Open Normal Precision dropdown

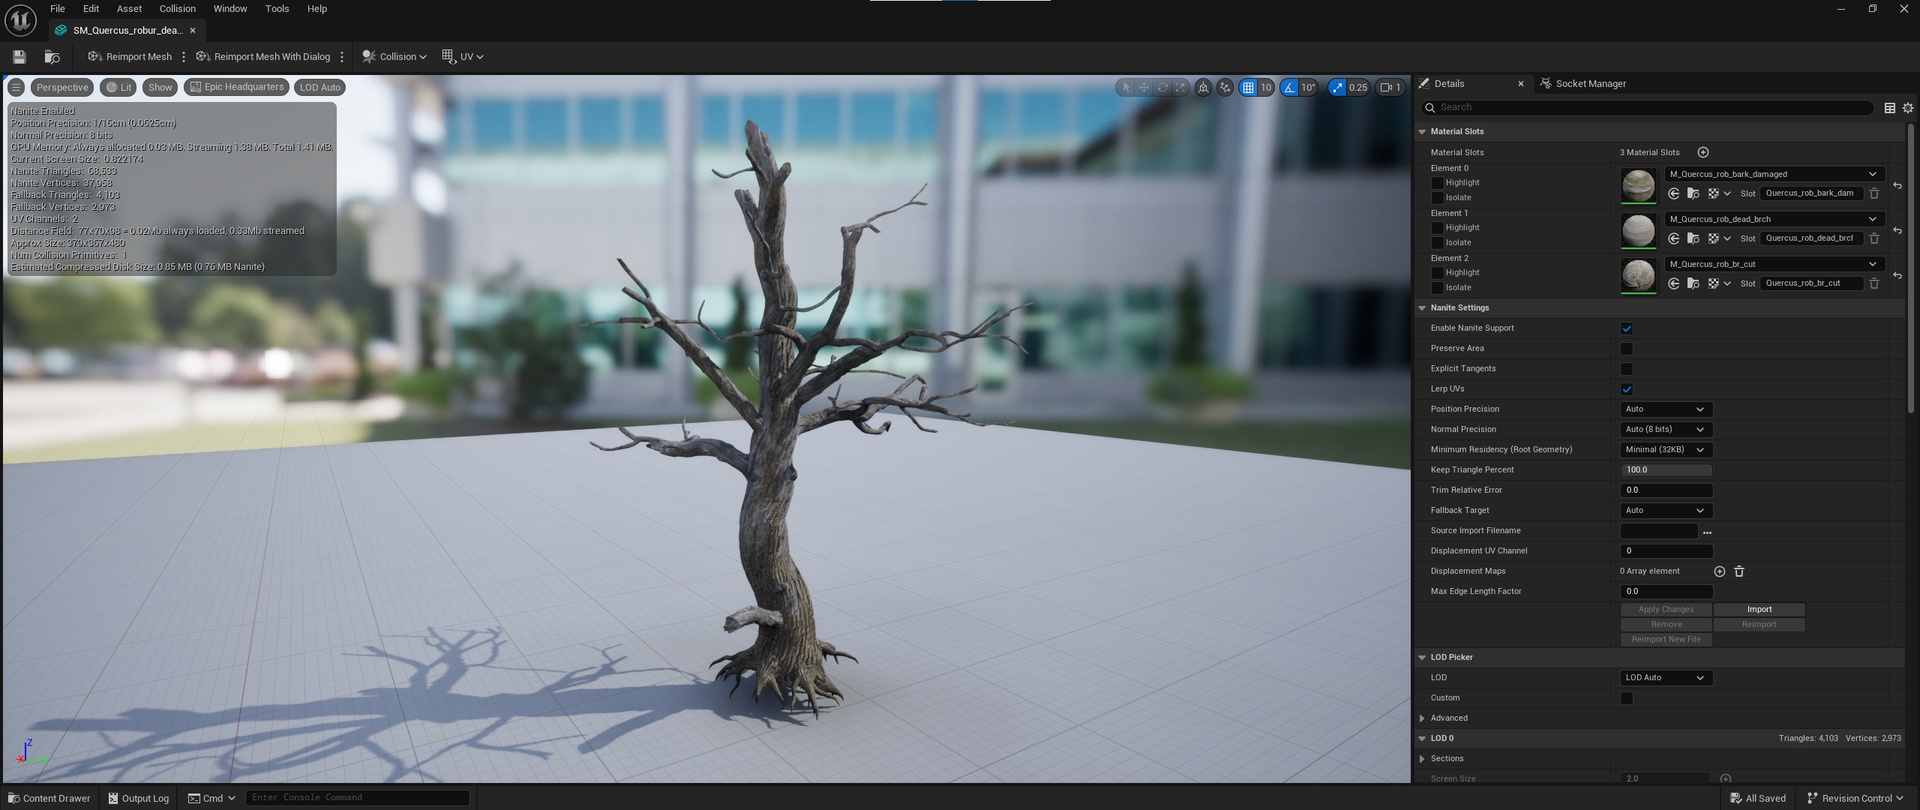pos(1666,430)
